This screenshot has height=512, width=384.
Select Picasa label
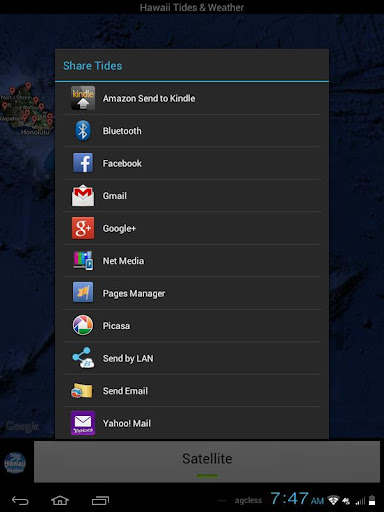(116, 326)
